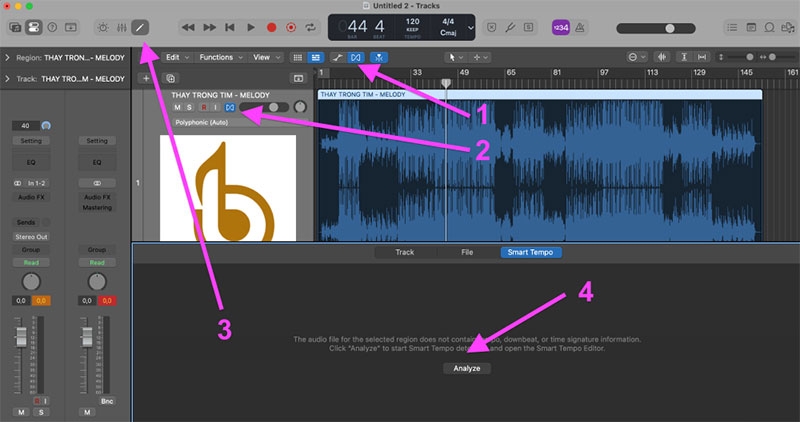
Task: Toggle the metronome click icon
Action: click(580, 28)
